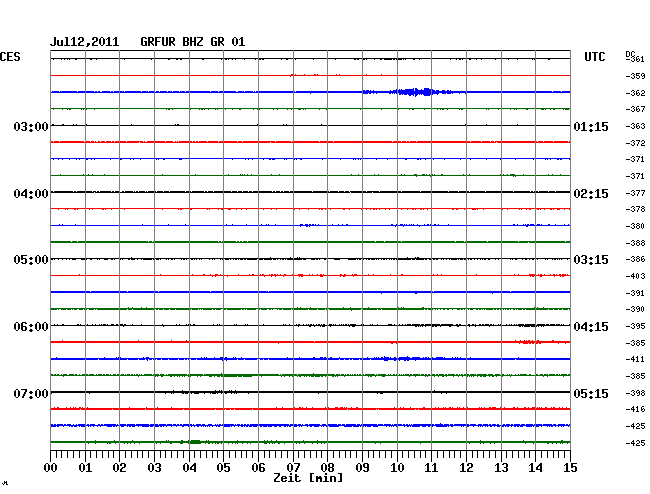The width and height of the screenshot is (650, 494).
Task: Select the 07:00 local time label
Action: pos(31,393)
